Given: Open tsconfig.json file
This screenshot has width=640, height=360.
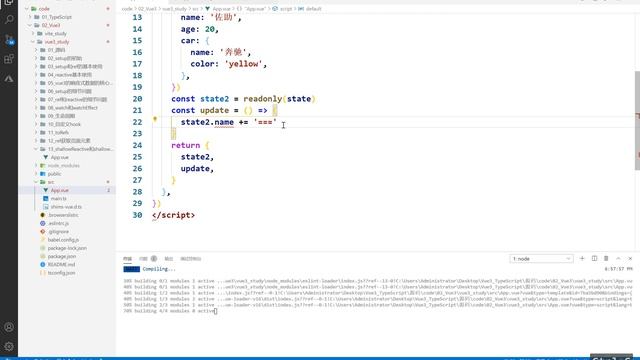Looking at the screenshot, I should coord(61,273).
